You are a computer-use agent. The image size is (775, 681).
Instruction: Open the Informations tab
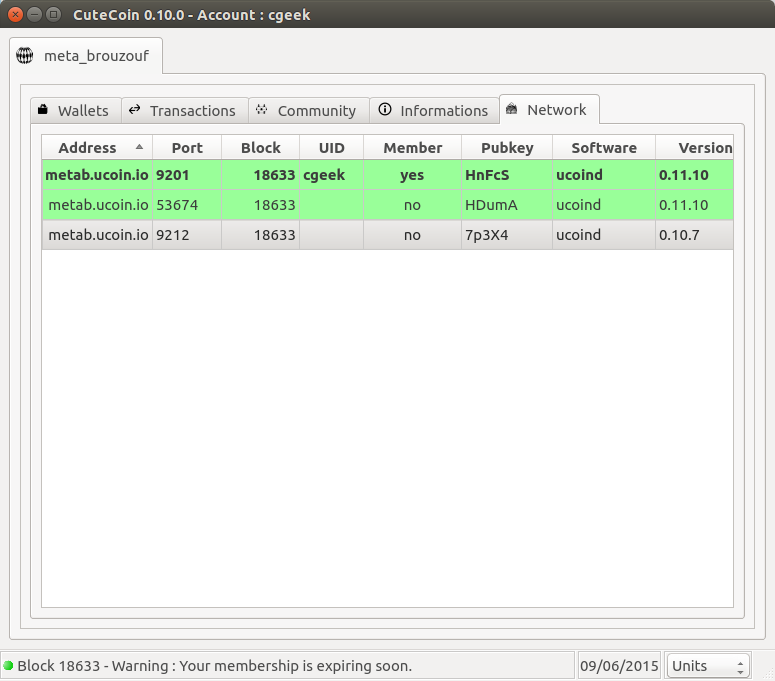click(434, 111)
